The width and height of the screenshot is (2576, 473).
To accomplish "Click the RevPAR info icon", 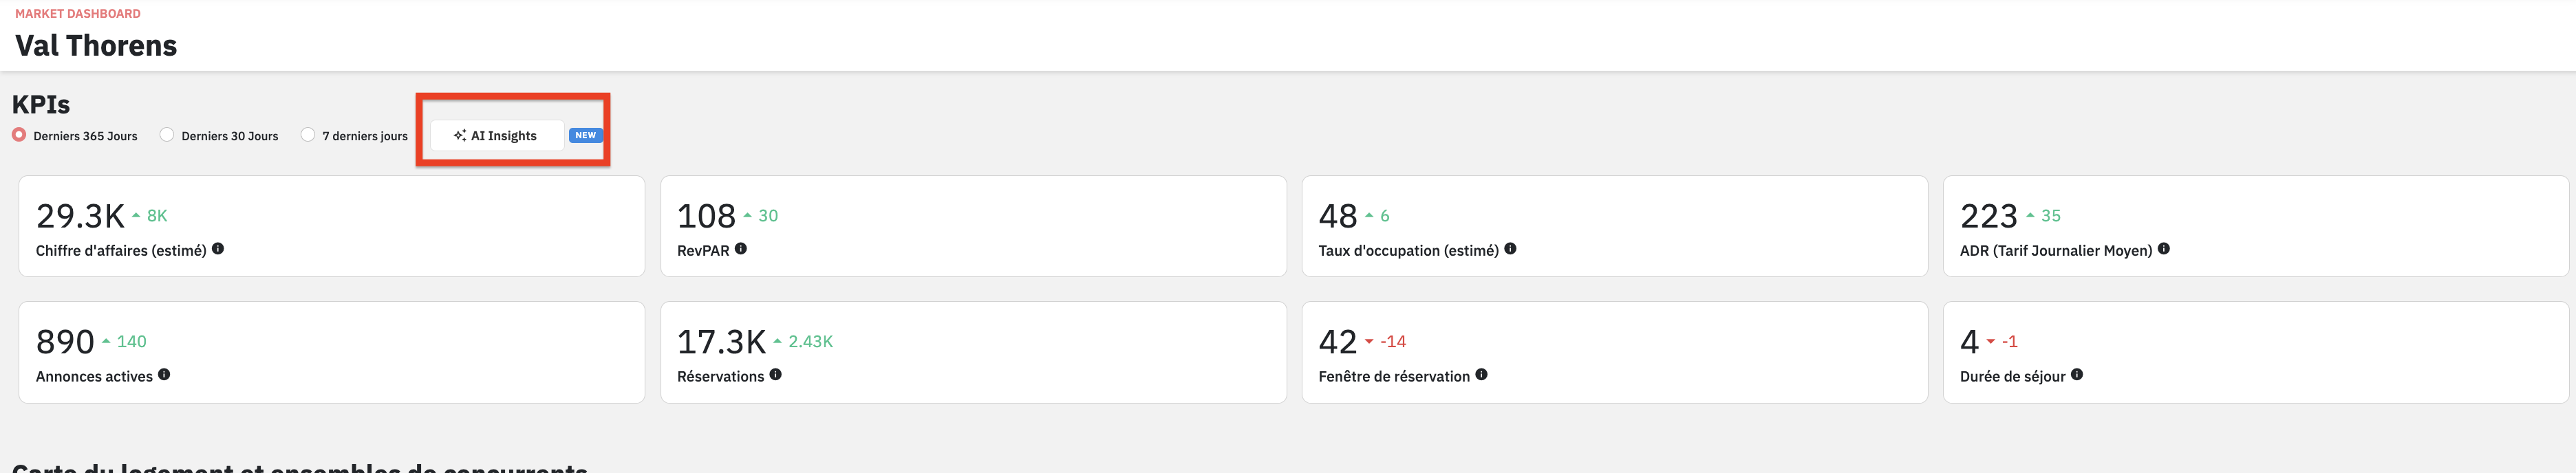I will coord(741,249).
